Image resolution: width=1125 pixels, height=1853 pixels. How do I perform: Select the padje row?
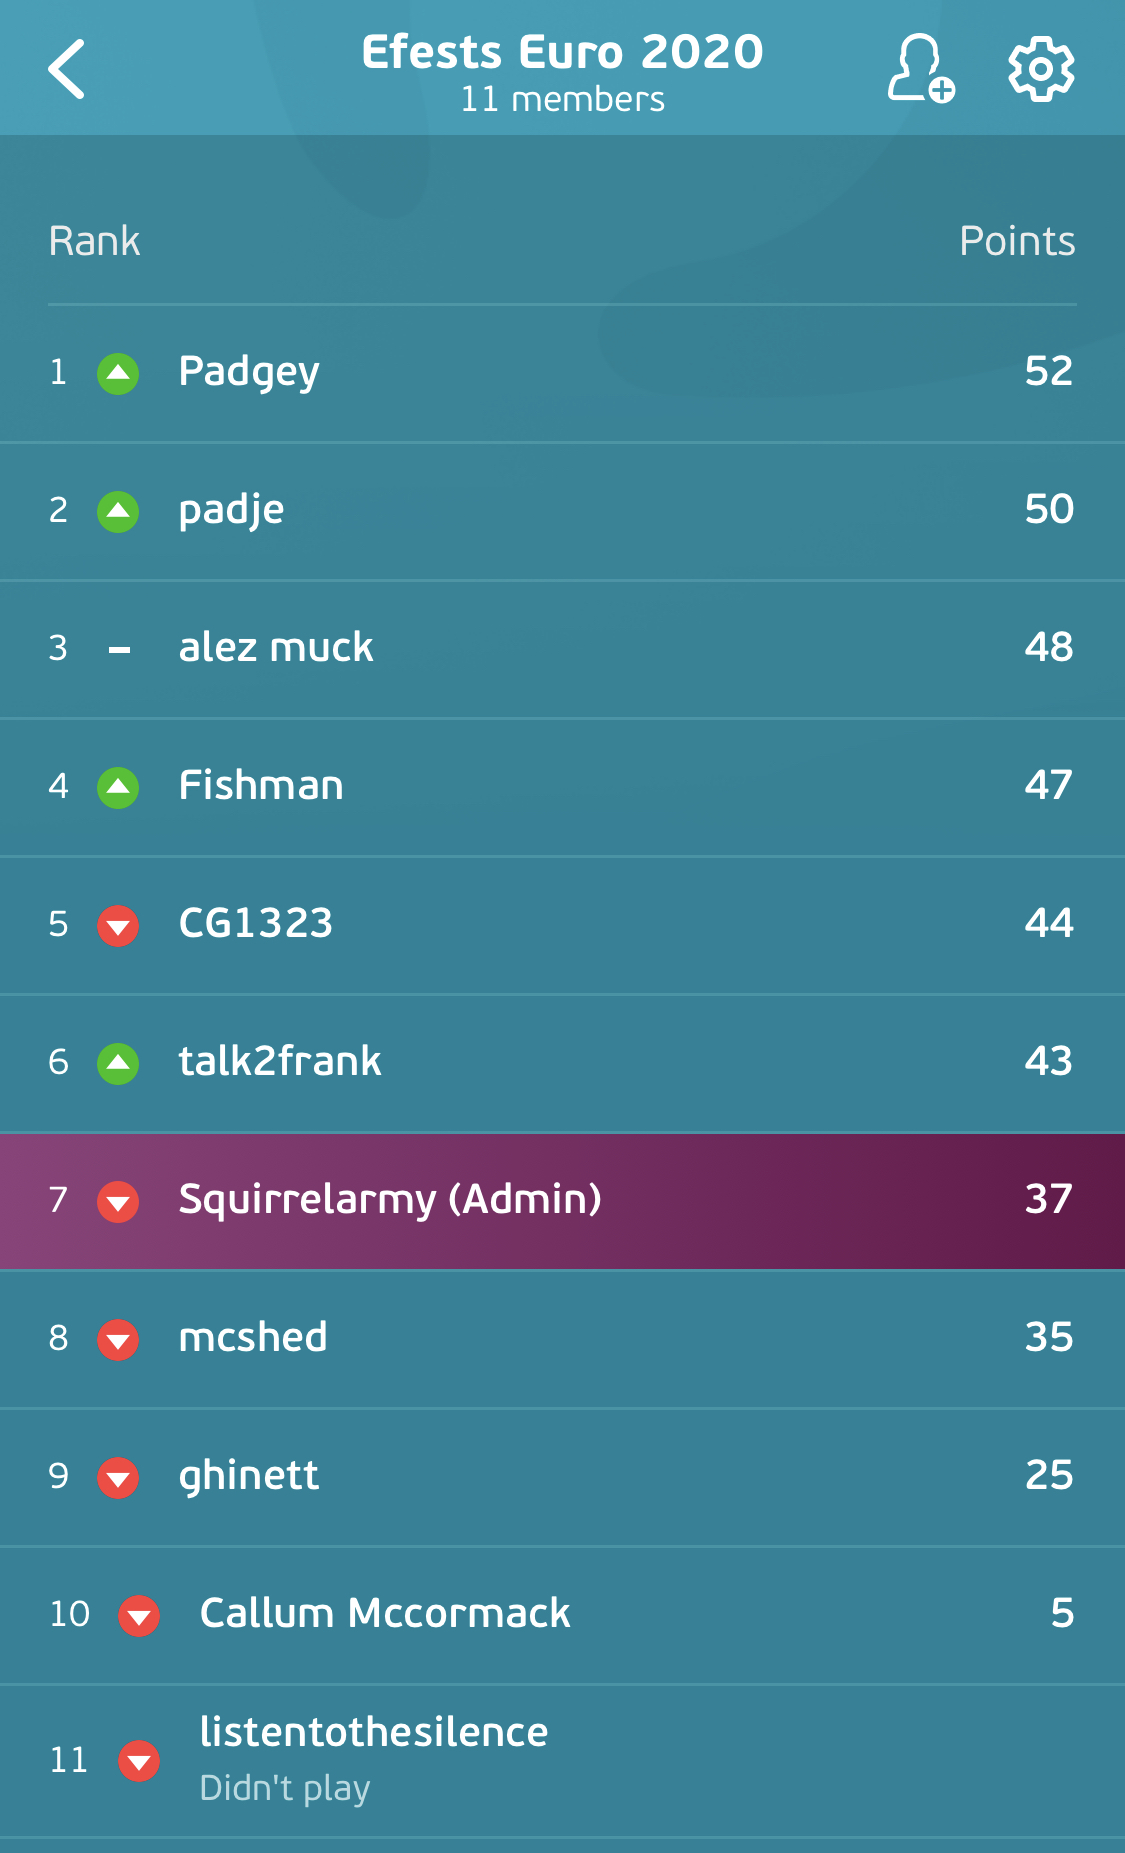[562, 511]
